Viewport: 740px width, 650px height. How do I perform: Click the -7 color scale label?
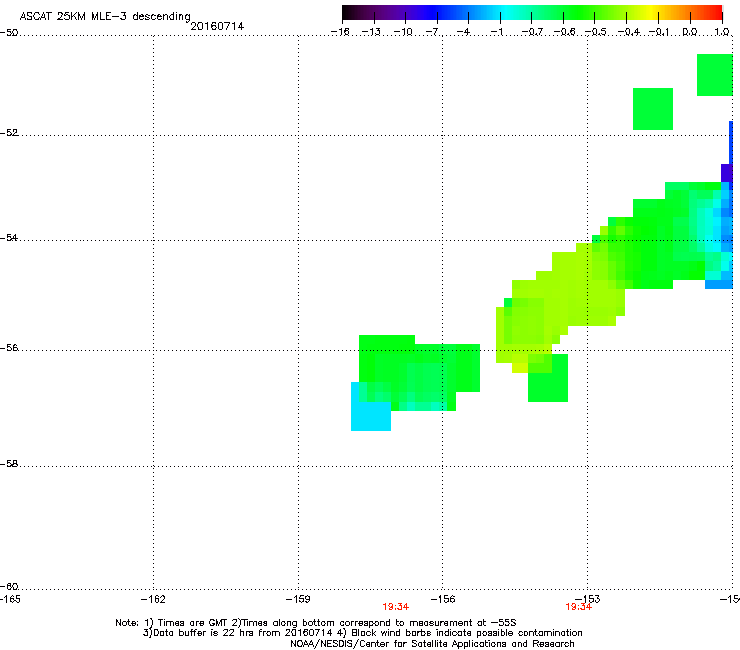(432, 32)
